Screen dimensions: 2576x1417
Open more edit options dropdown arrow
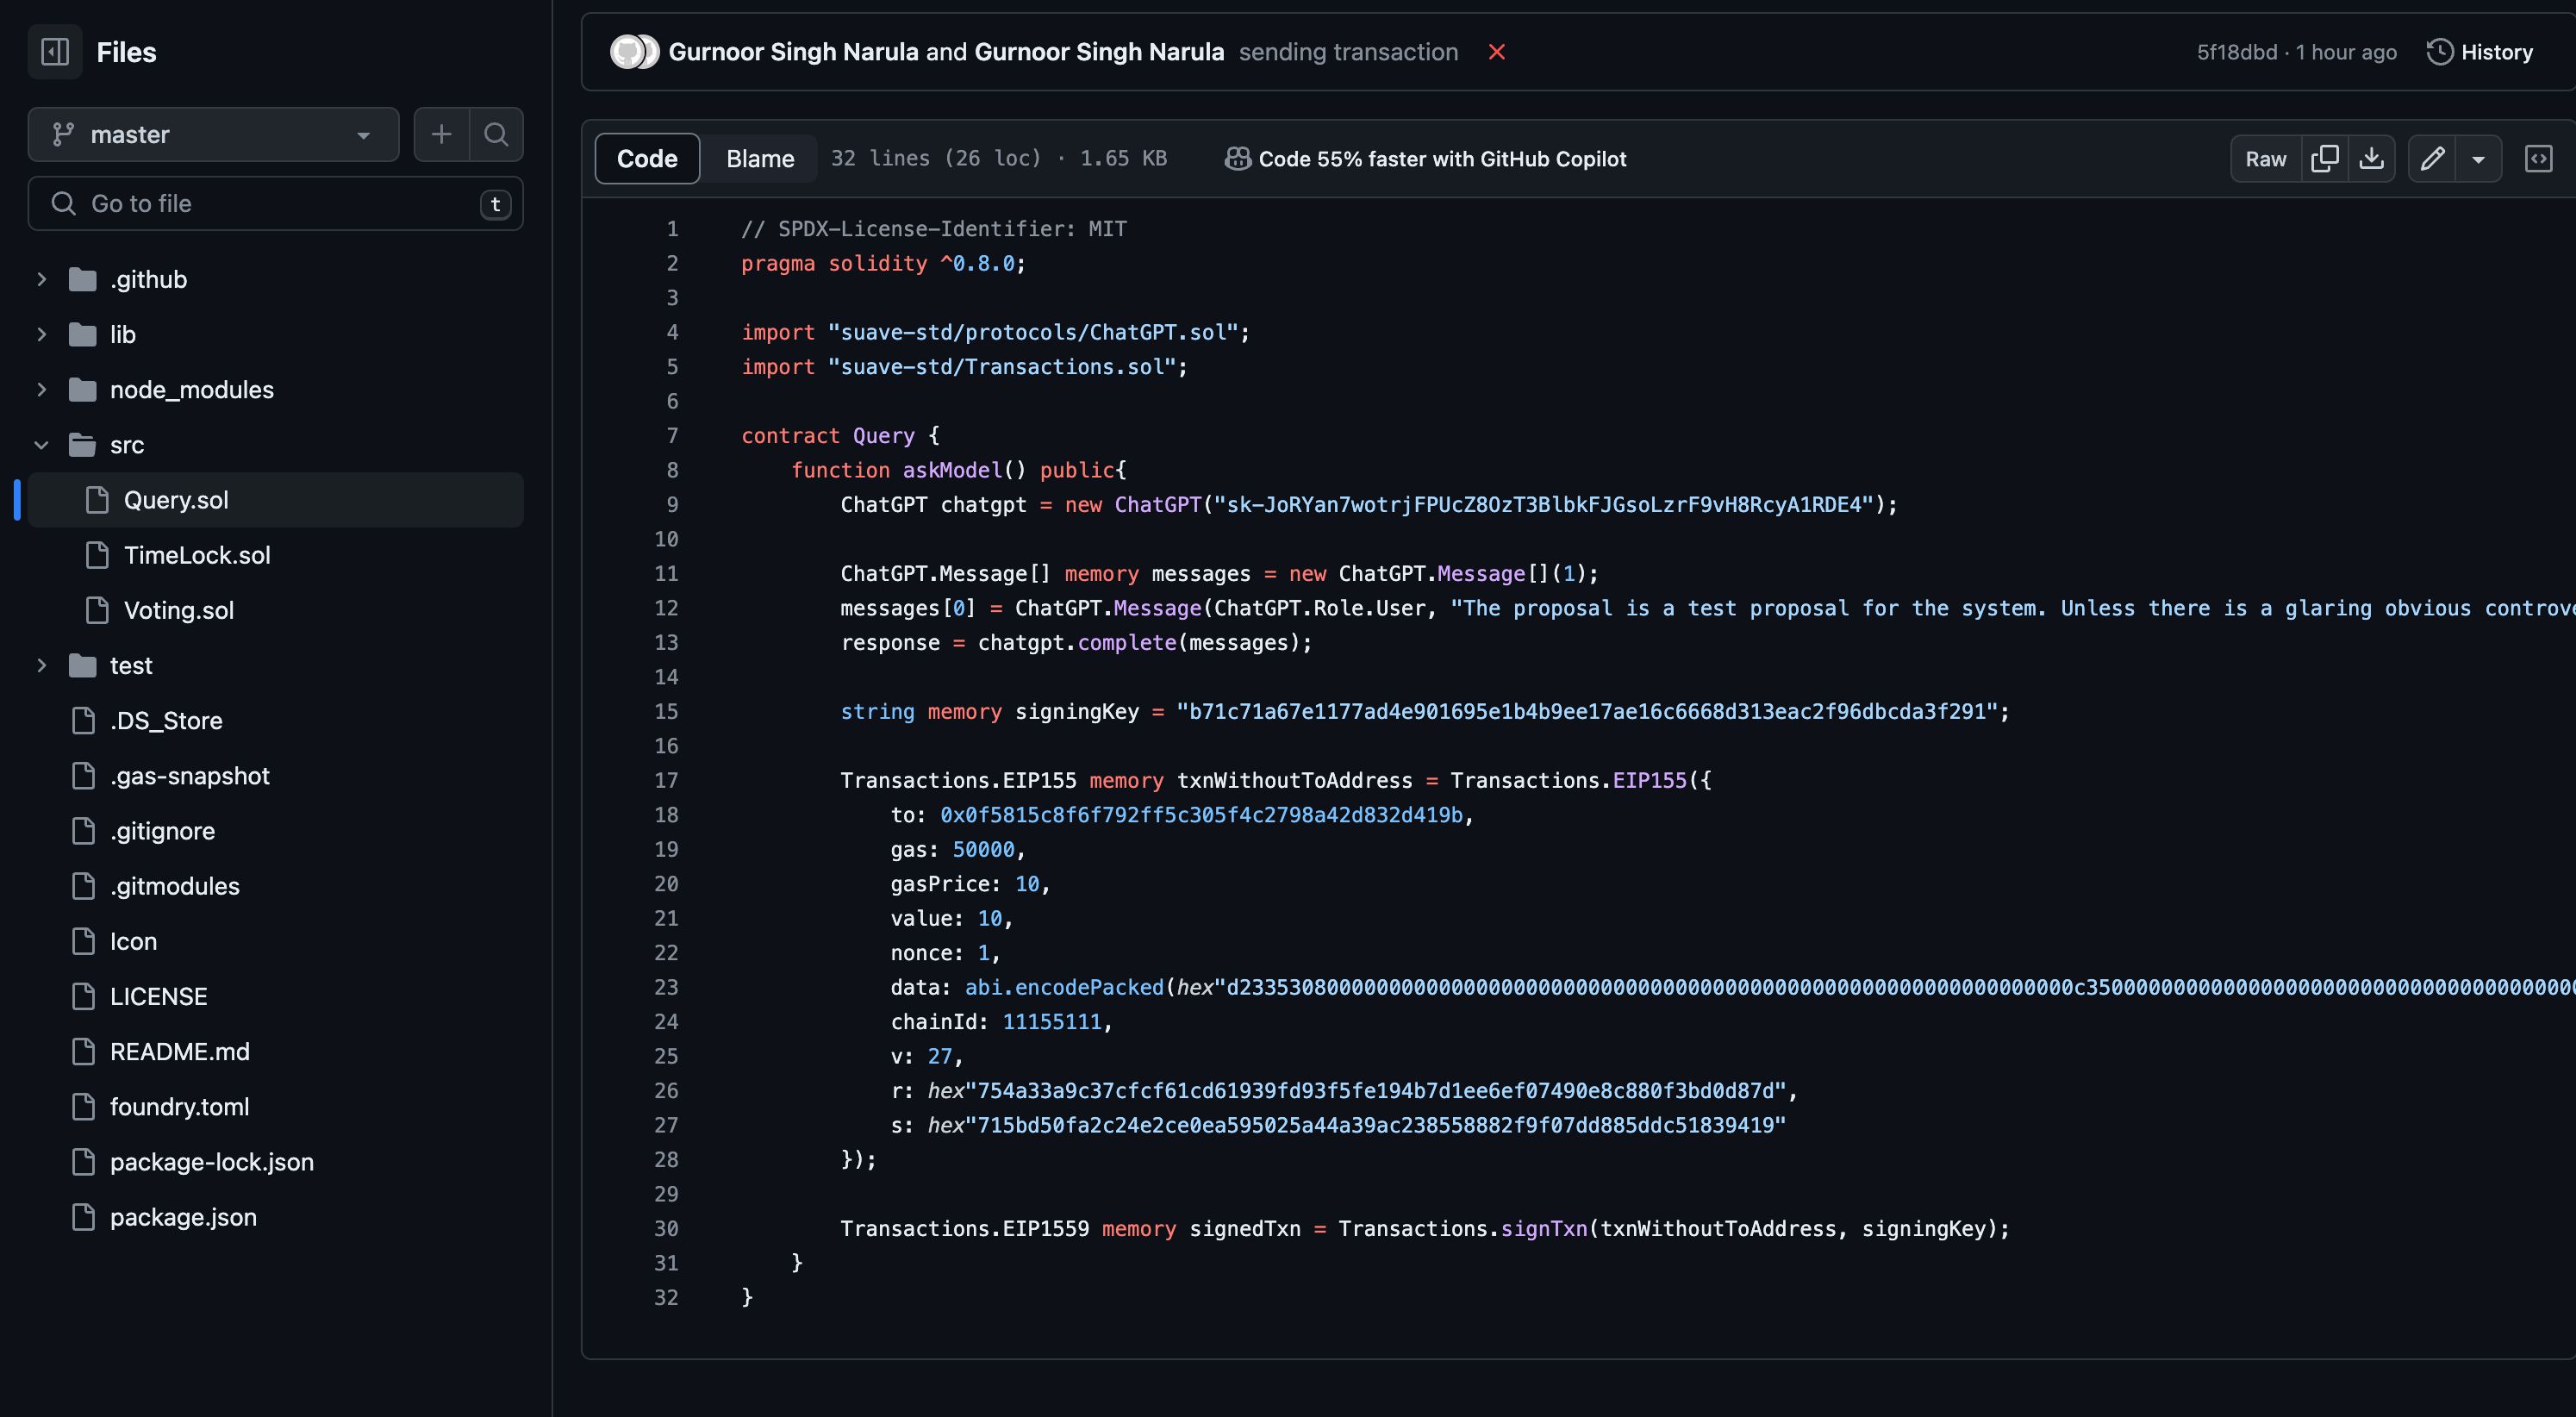coord(2478,159)
